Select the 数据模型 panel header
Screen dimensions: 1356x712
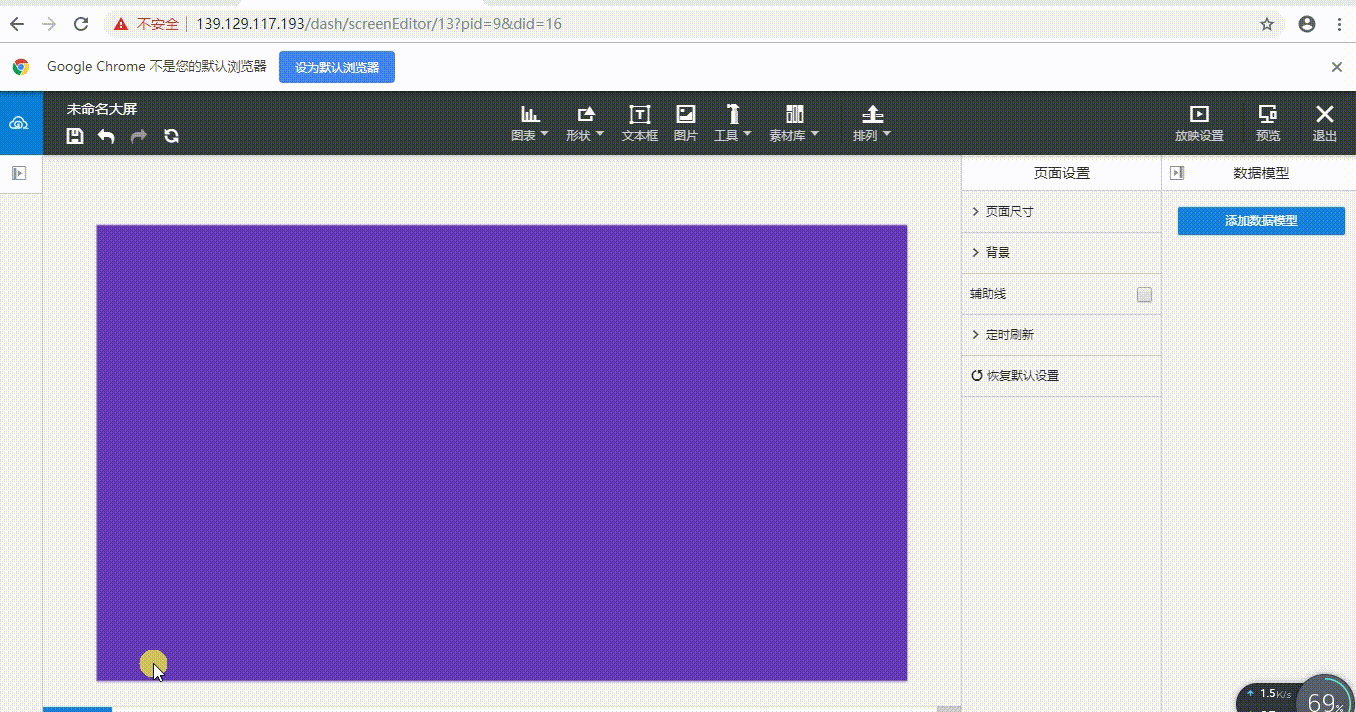click(x=1261, y=173)
